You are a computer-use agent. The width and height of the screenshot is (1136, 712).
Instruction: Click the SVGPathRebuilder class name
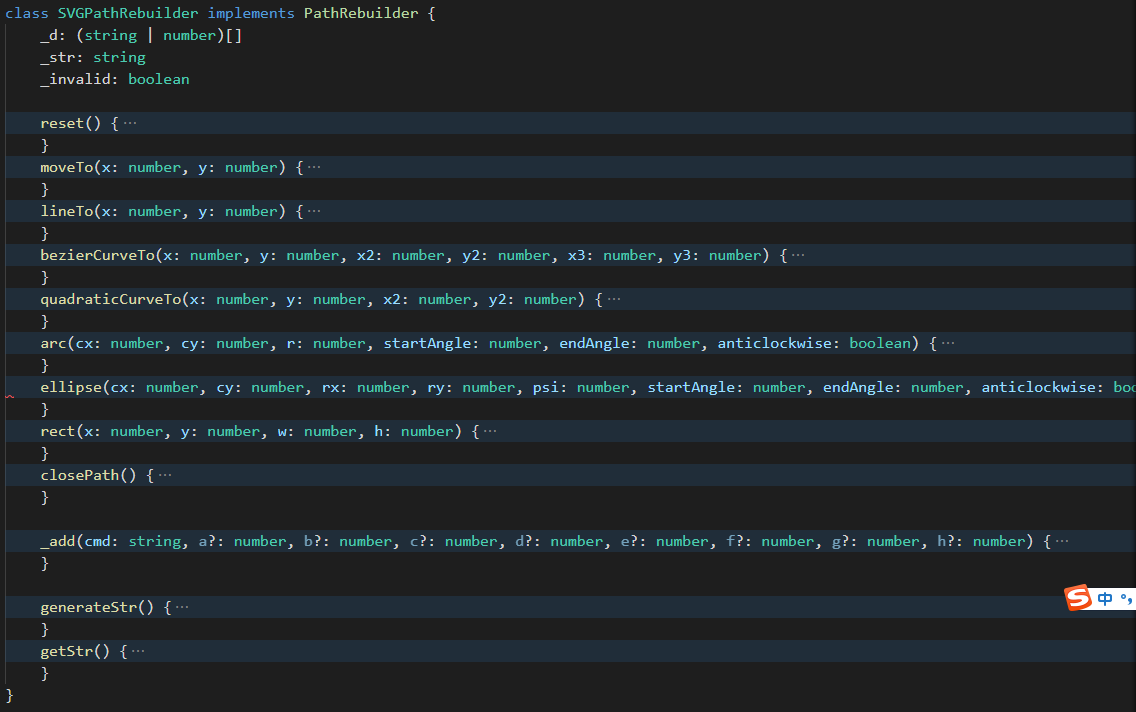(x=127, y=13)
